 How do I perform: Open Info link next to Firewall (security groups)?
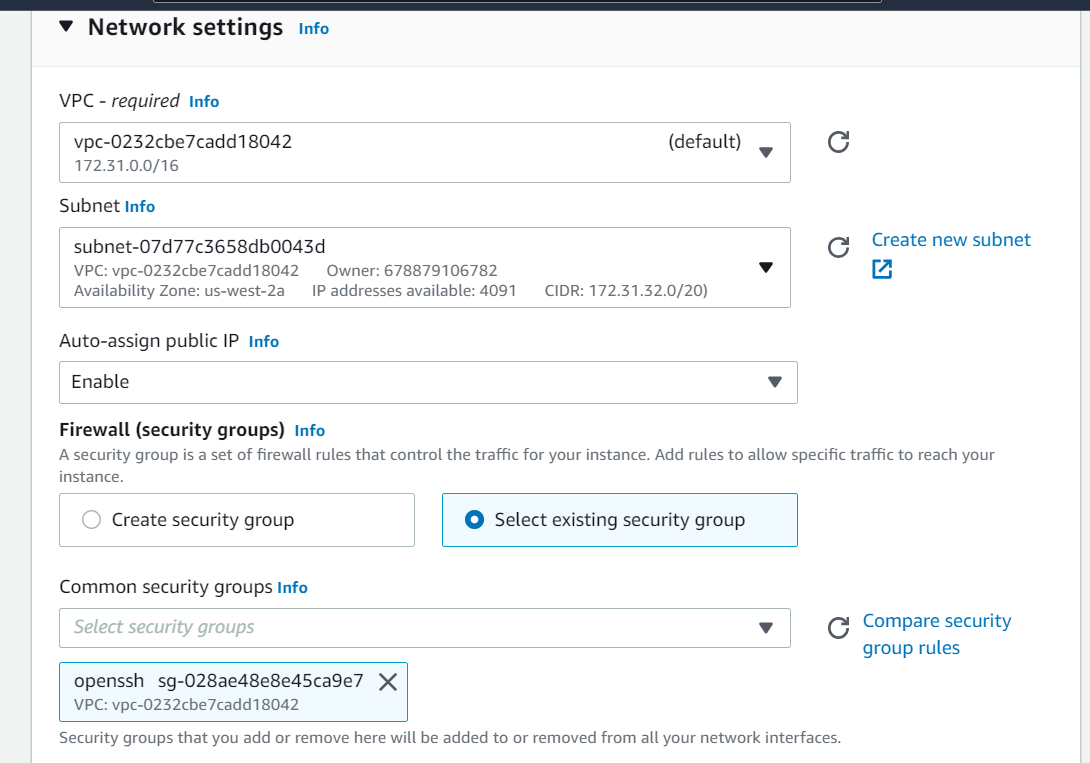point(309,430)
